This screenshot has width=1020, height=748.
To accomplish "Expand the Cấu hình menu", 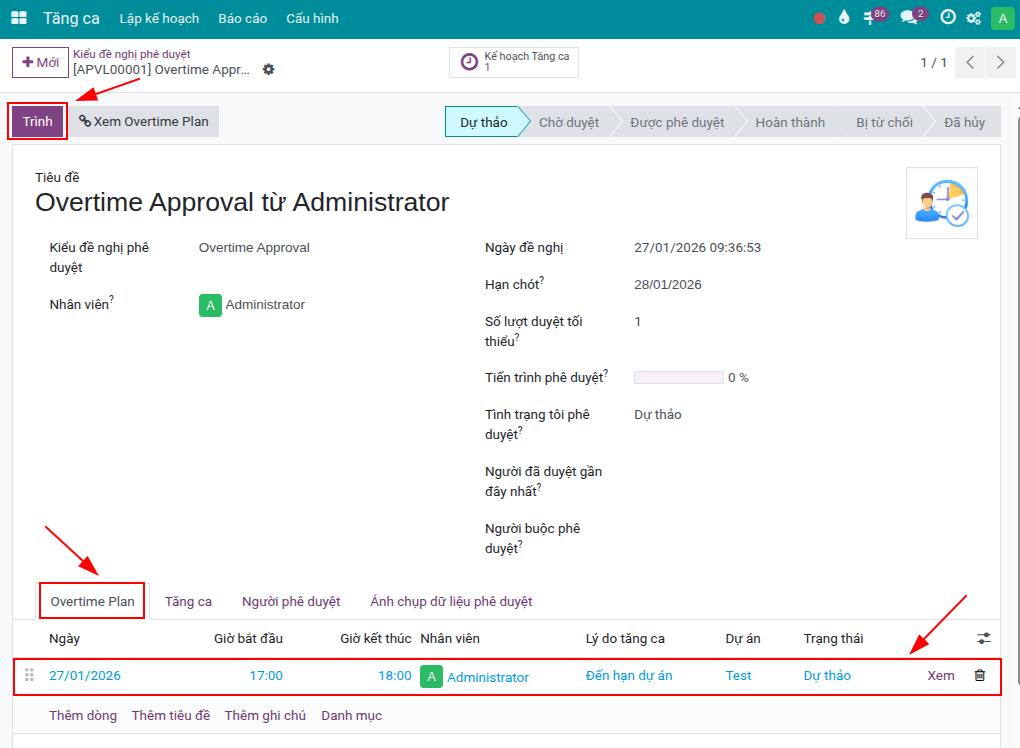I will [312, 18].
